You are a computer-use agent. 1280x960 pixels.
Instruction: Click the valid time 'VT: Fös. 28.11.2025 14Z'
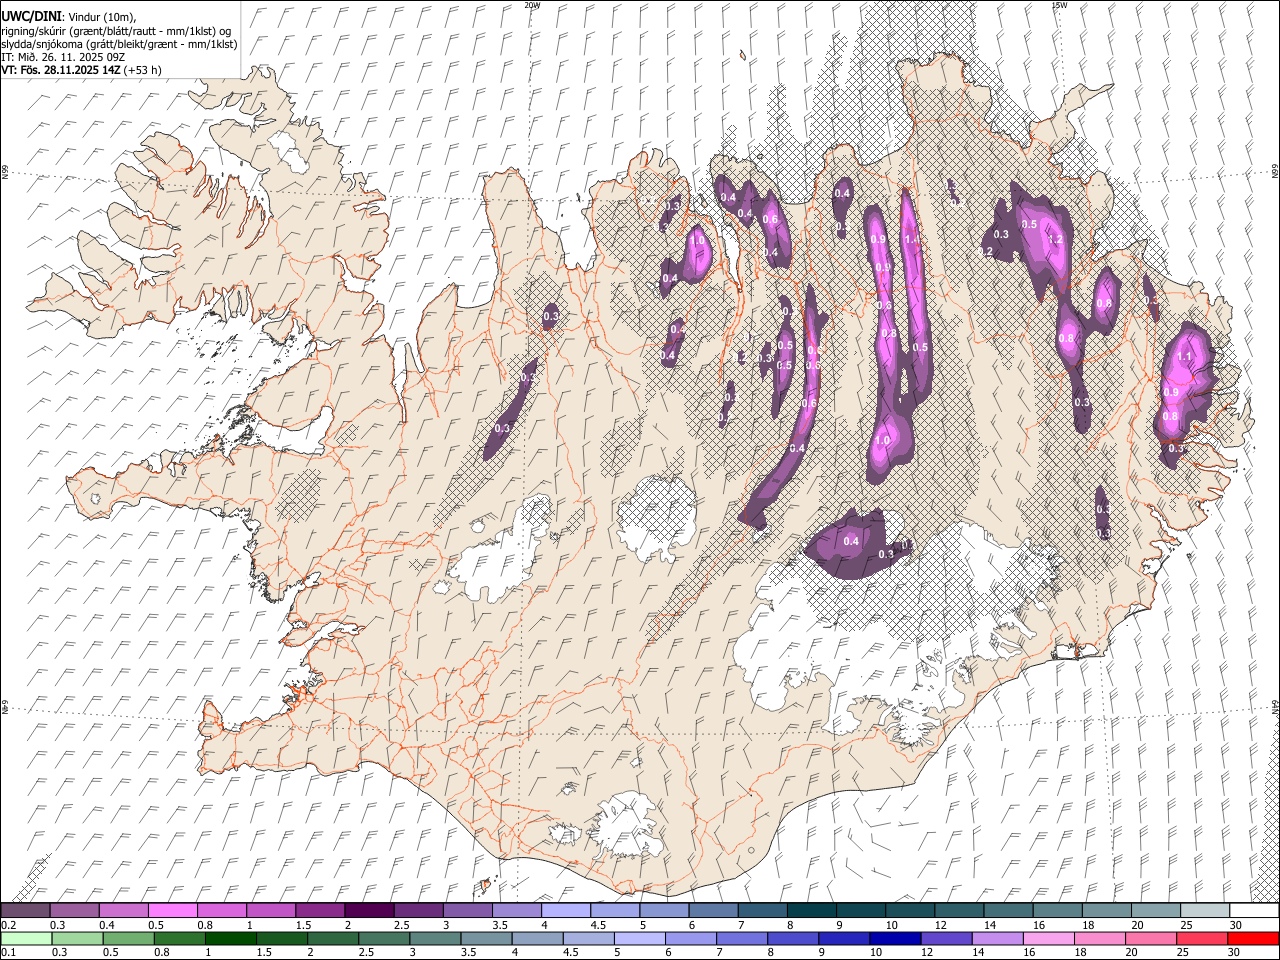[x=61, y=70]
